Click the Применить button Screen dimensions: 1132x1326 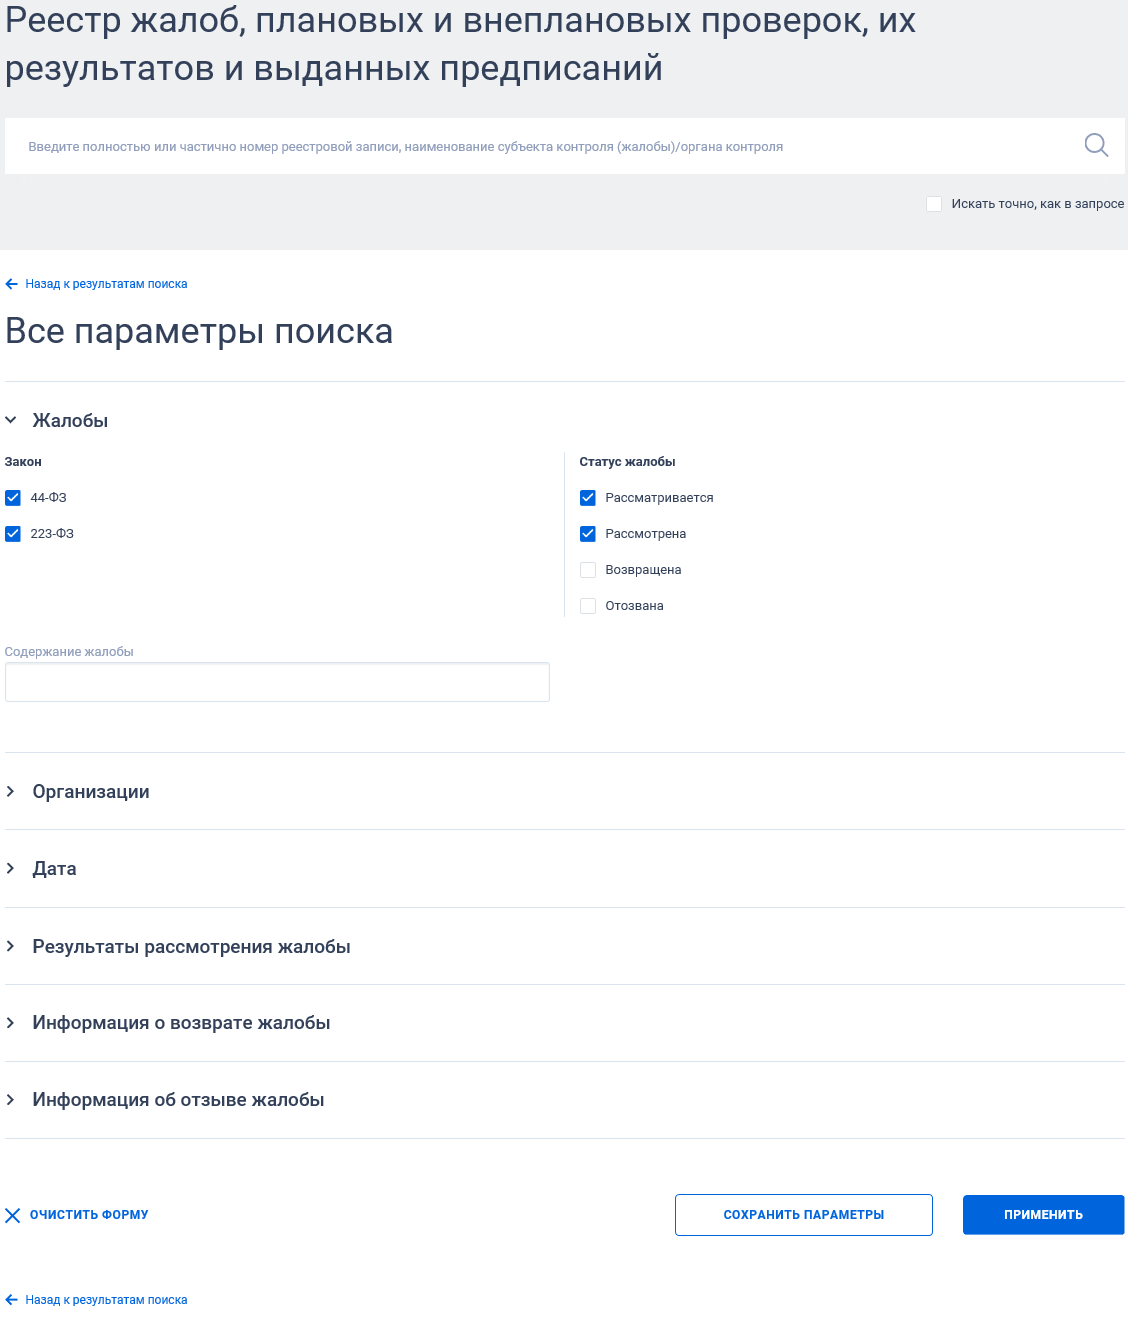1043,1215
